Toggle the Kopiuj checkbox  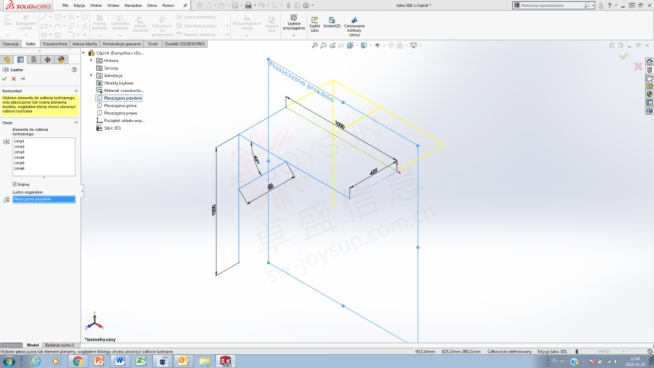[x=15, y=184]
